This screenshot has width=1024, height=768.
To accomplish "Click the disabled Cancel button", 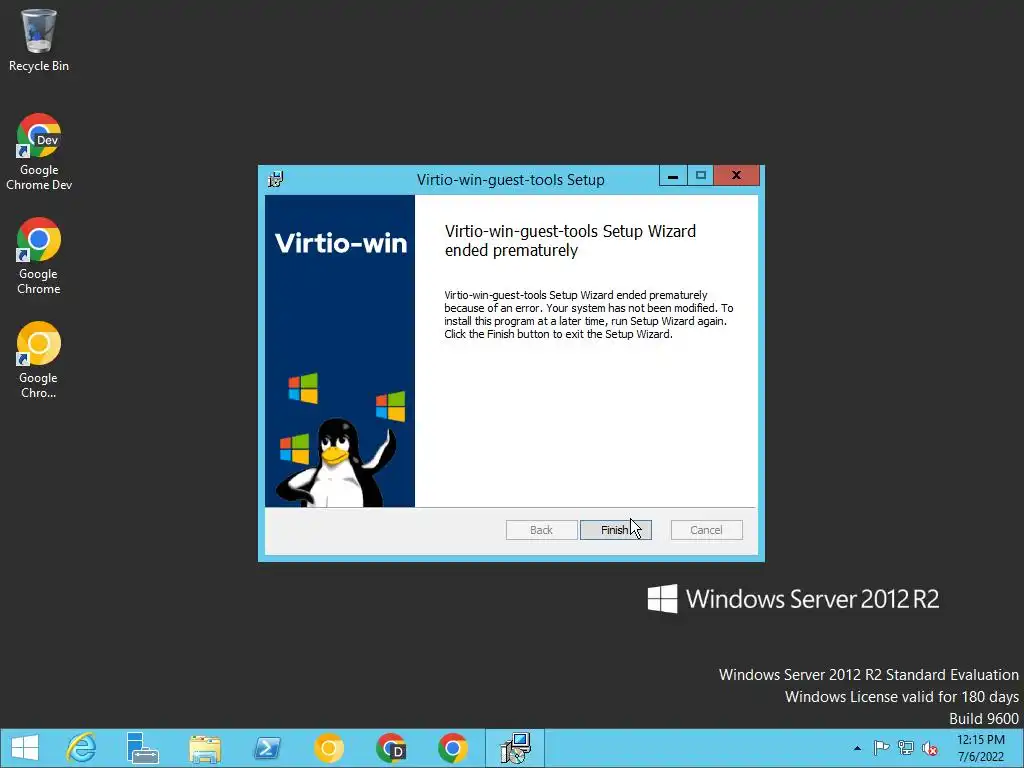I will 707,530.
